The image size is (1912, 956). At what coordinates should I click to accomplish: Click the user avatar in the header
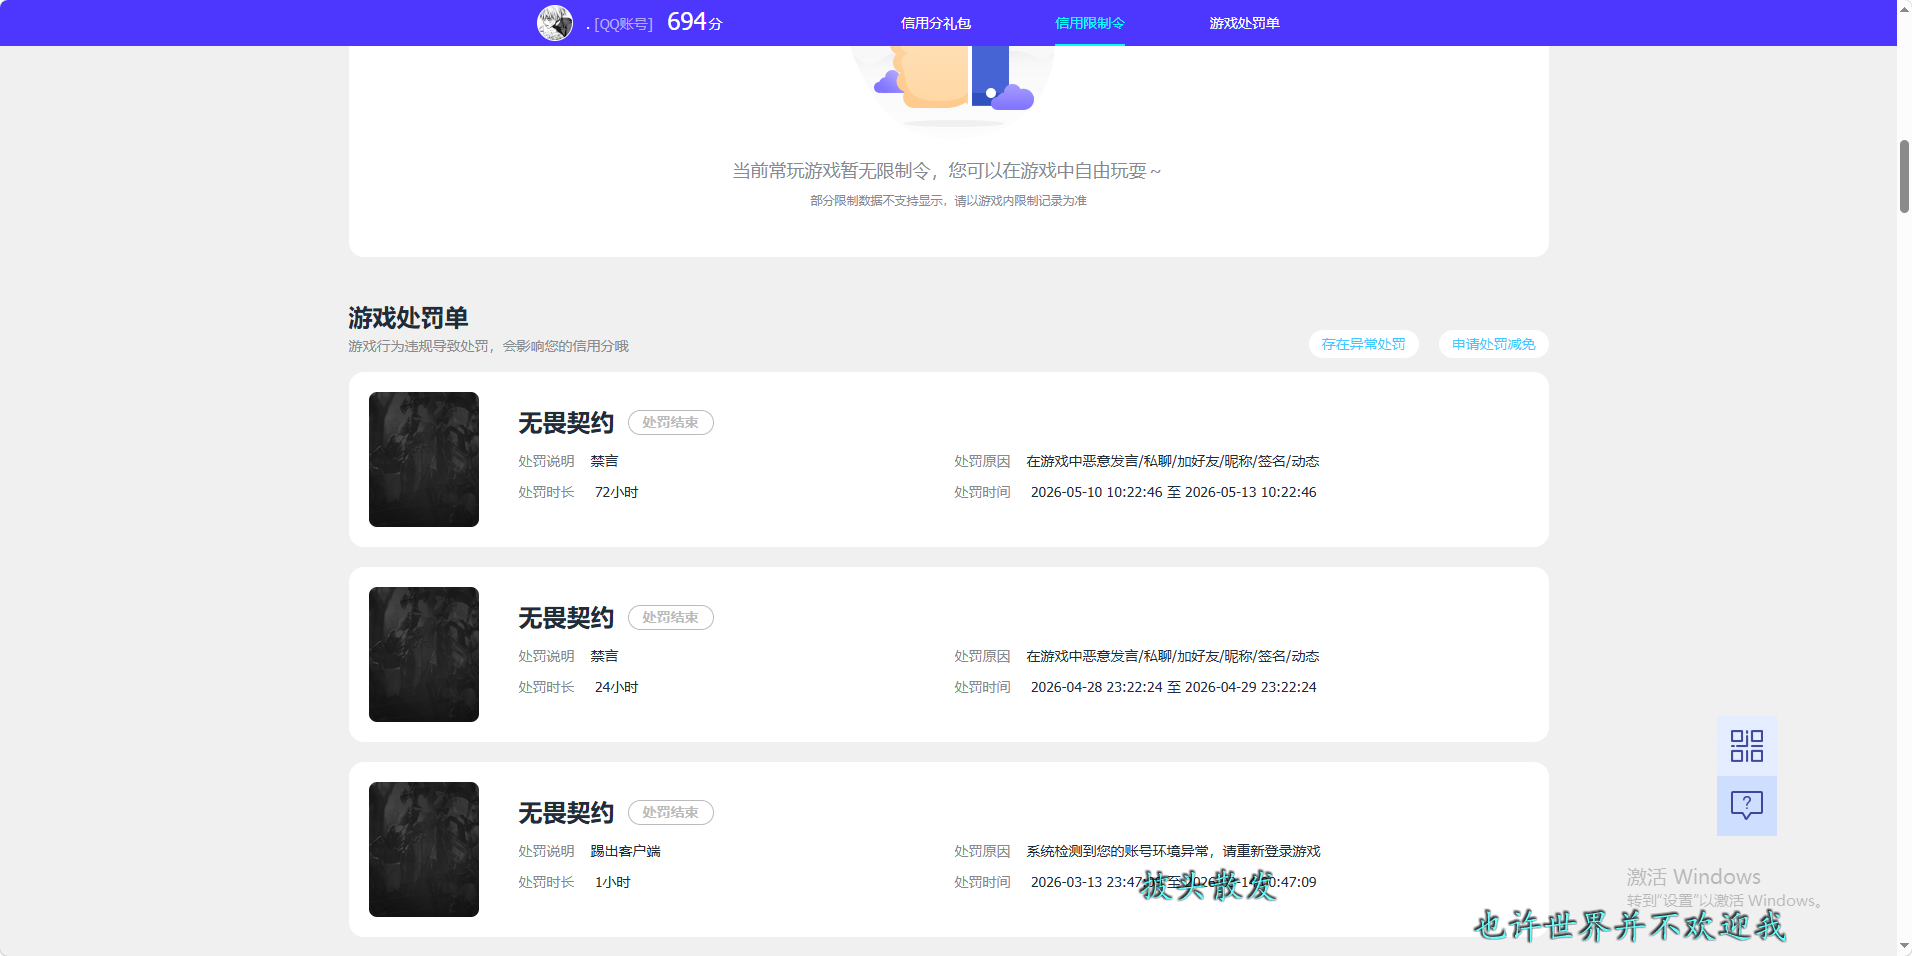click(x=555, y=23)
